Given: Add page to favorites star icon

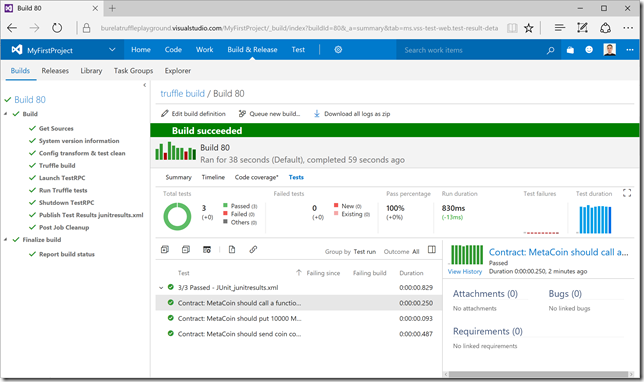Looking at the screenshot, I should point(529,28).
